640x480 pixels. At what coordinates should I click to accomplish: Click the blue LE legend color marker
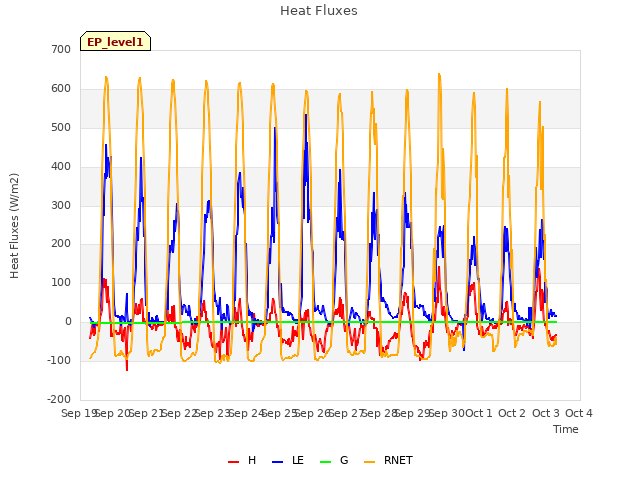point(278,462)
